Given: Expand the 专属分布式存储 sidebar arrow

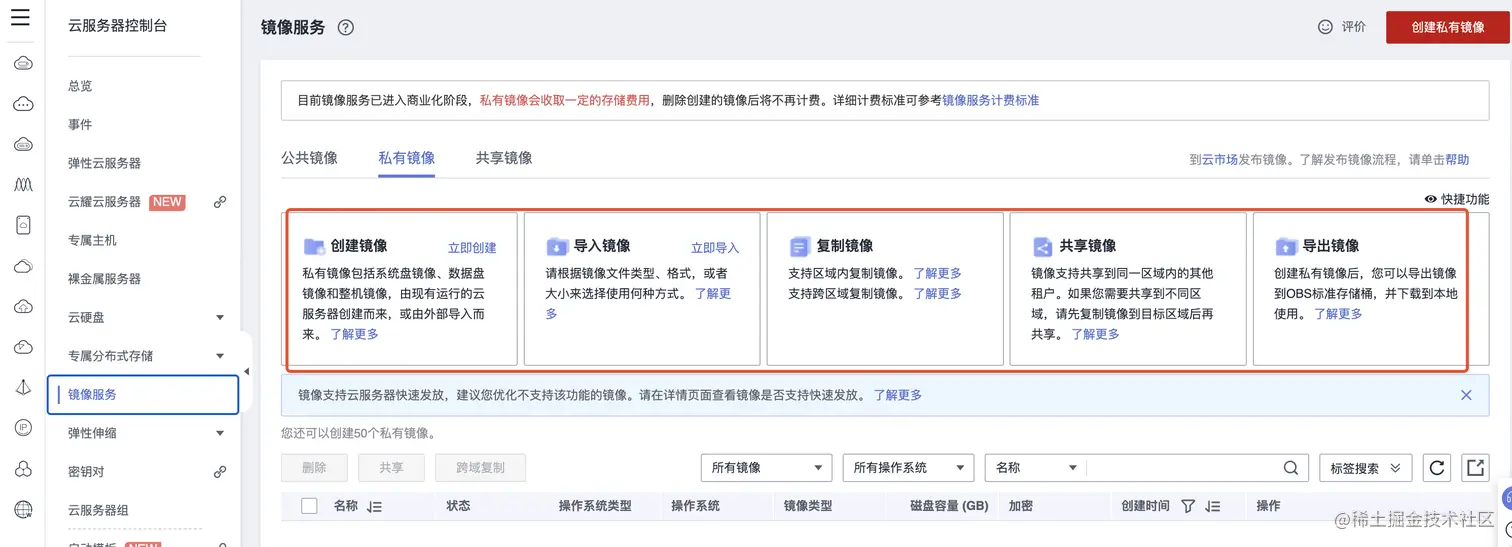Looking at the screenshot, I should coord(220,356).
